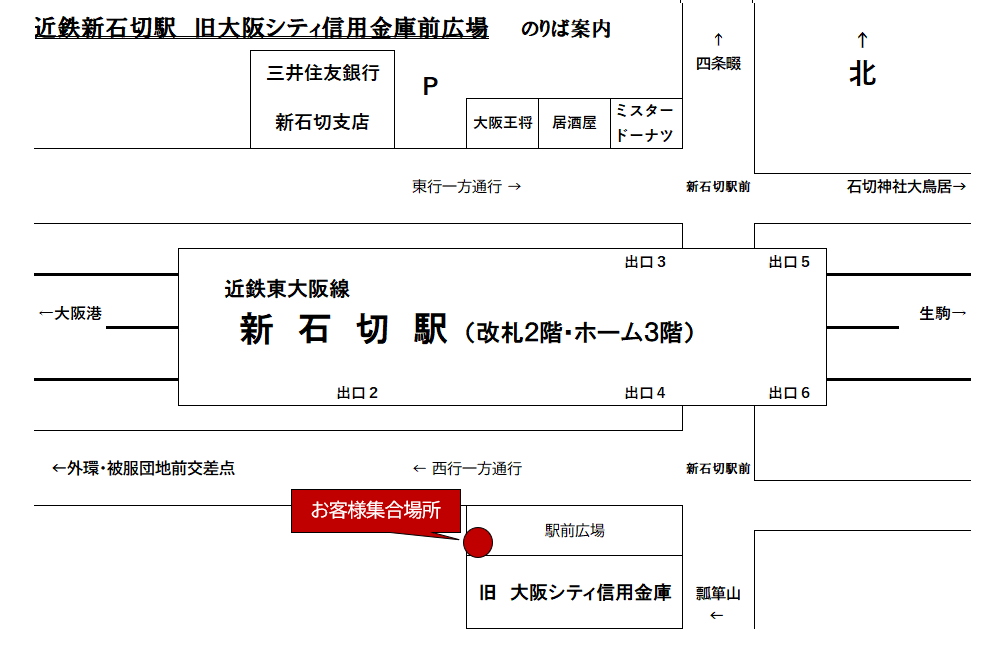Select the 出口2 exit label

click(x=357, y=393)
